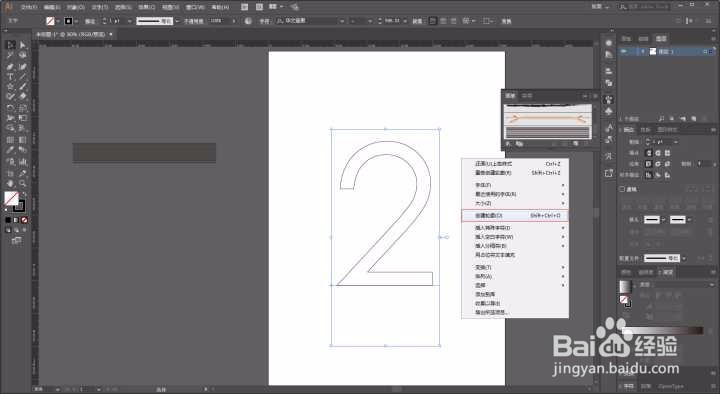Open fill color dropdown in control bar
This screenshot has height=394, width=720.
[x=58, y=21]
